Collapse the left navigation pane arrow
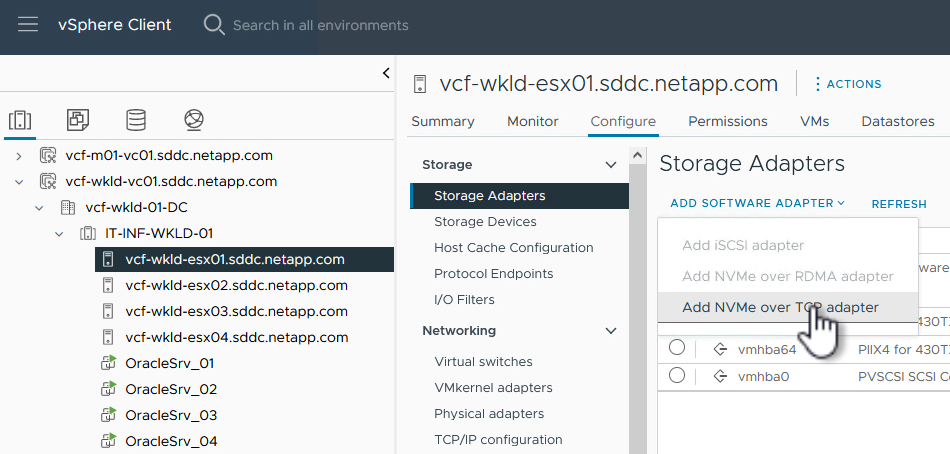 point(386,73)
